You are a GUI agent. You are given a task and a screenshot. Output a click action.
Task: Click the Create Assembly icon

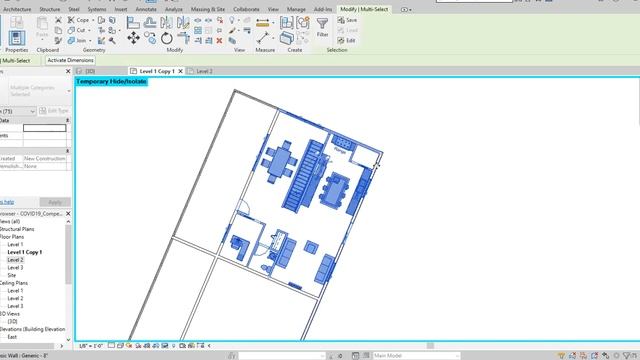tap(287, 23)
